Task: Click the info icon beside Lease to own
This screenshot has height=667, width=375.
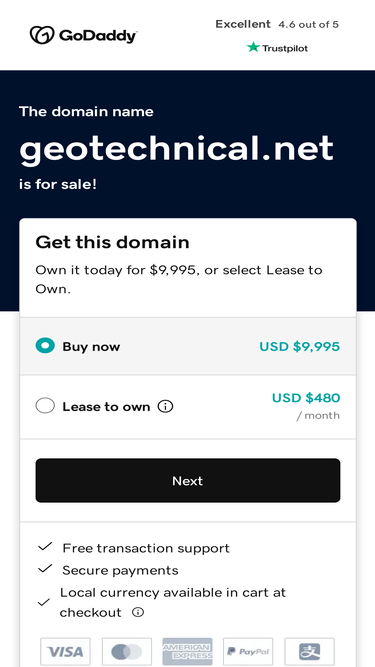Action: click(165, 407)
